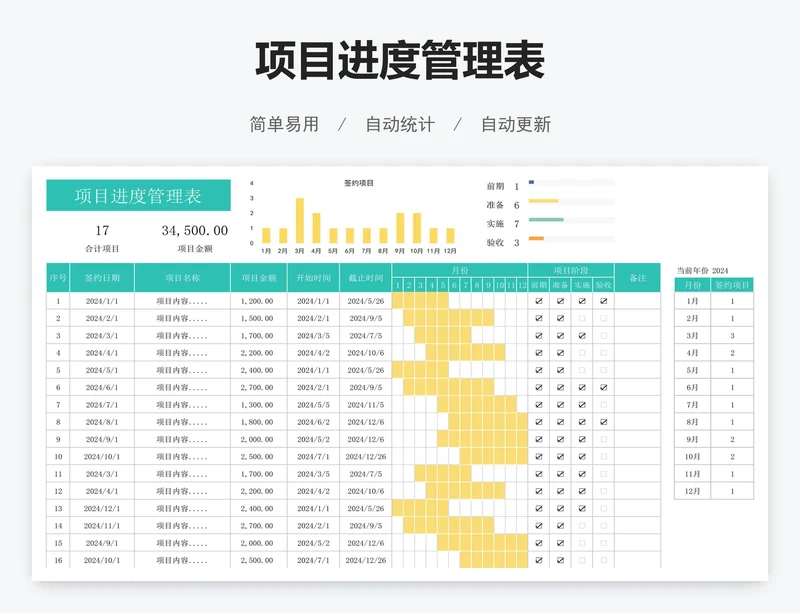Viewport: 800px width, 613px height.
Task: Select the 1,200.00 amount in row 1
Action: [x=257, y=301]
